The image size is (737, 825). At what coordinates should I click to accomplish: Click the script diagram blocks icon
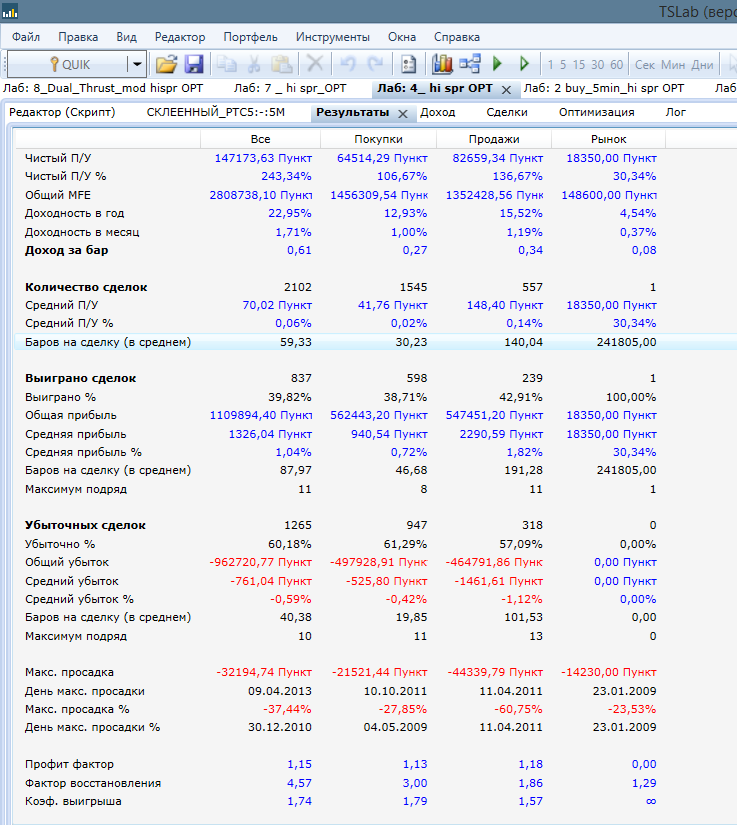click(470, 64)
